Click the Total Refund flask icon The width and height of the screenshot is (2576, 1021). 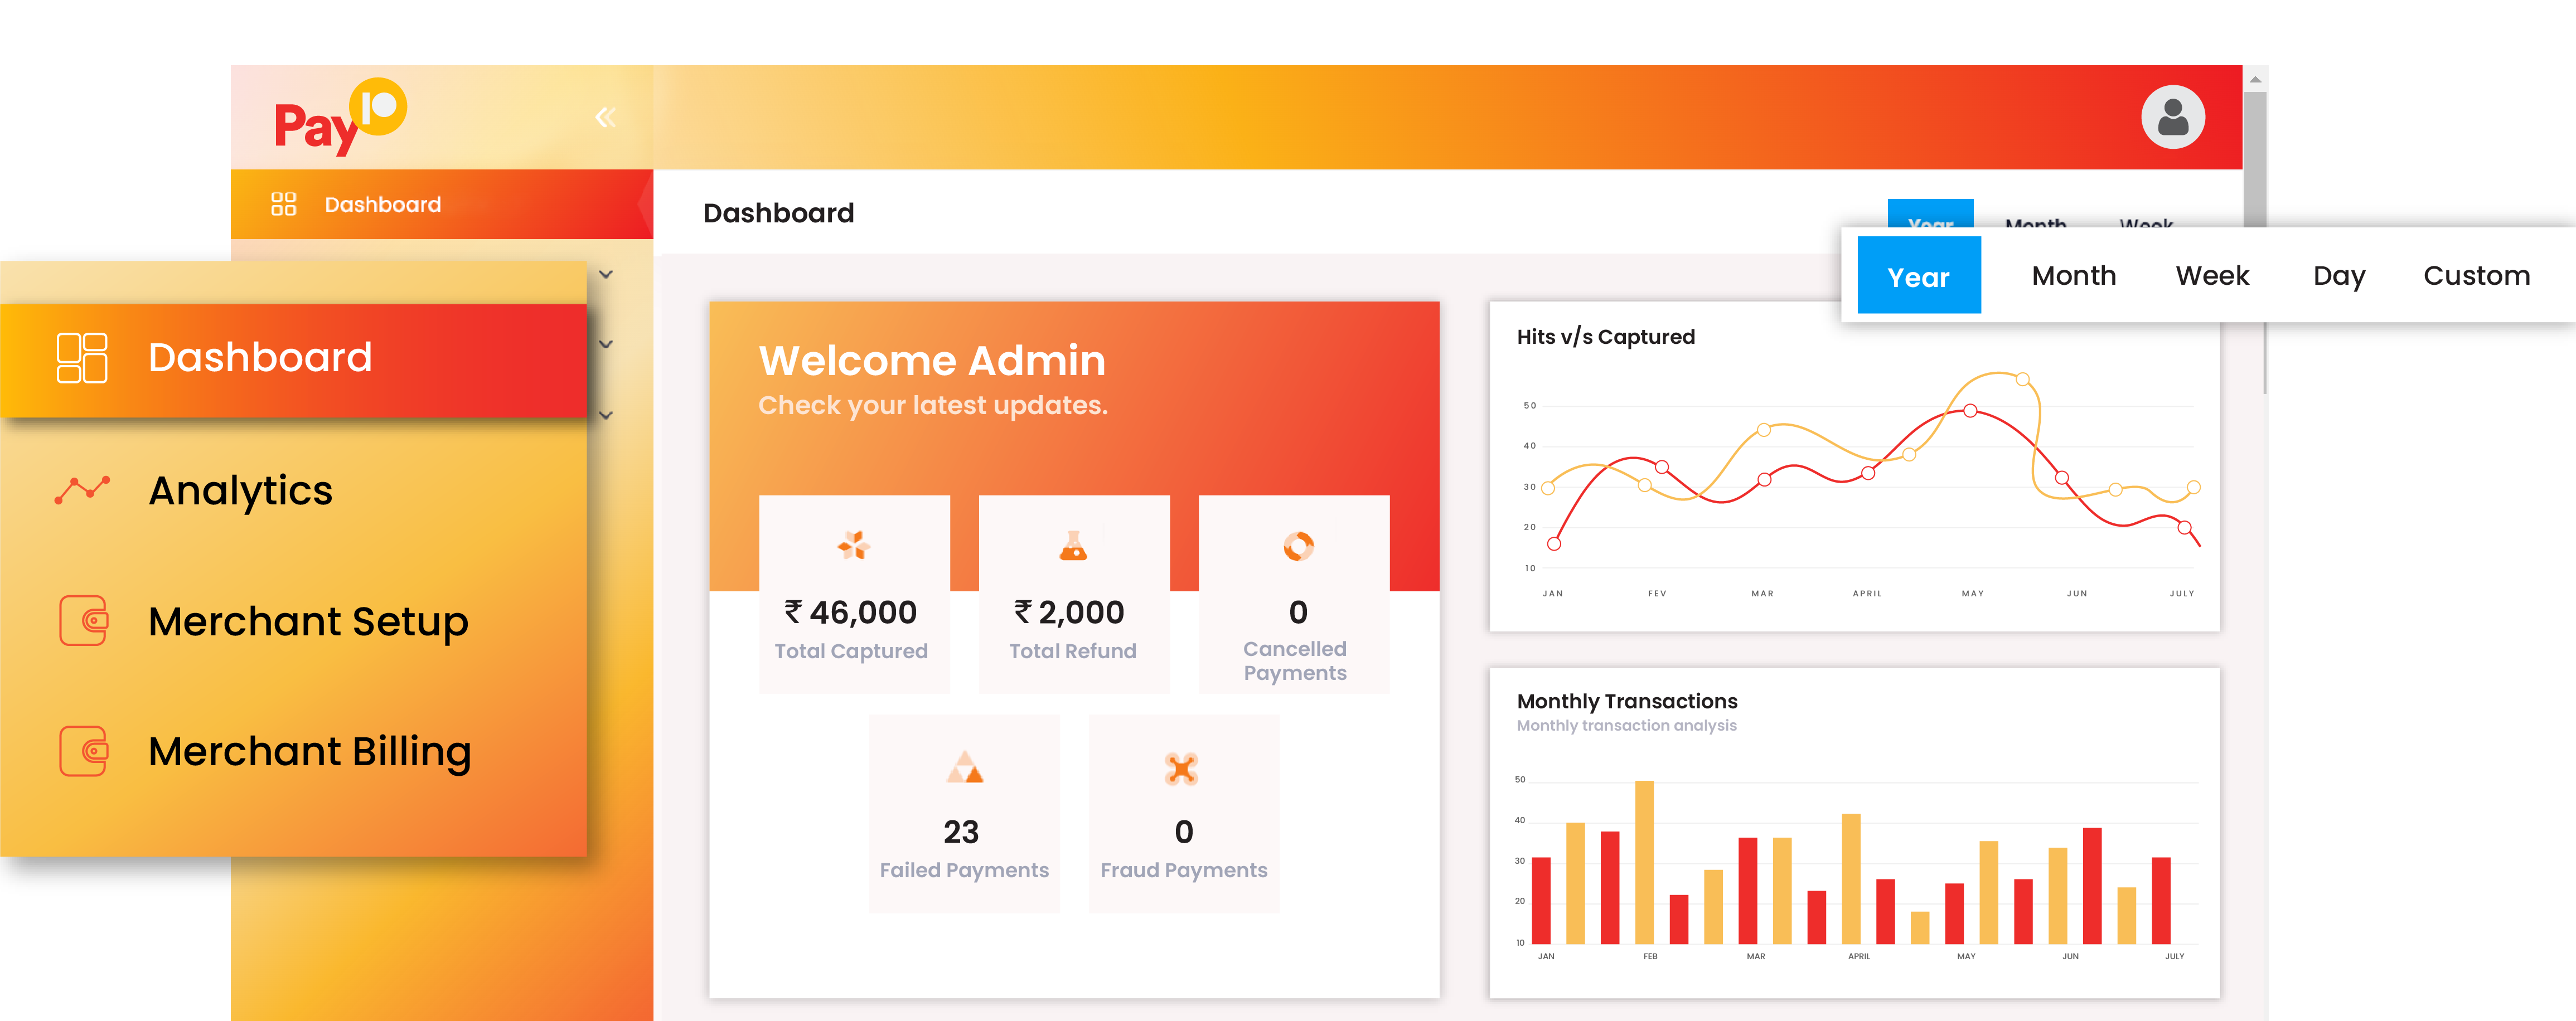pyautogui.click(x=1074, y=546)
